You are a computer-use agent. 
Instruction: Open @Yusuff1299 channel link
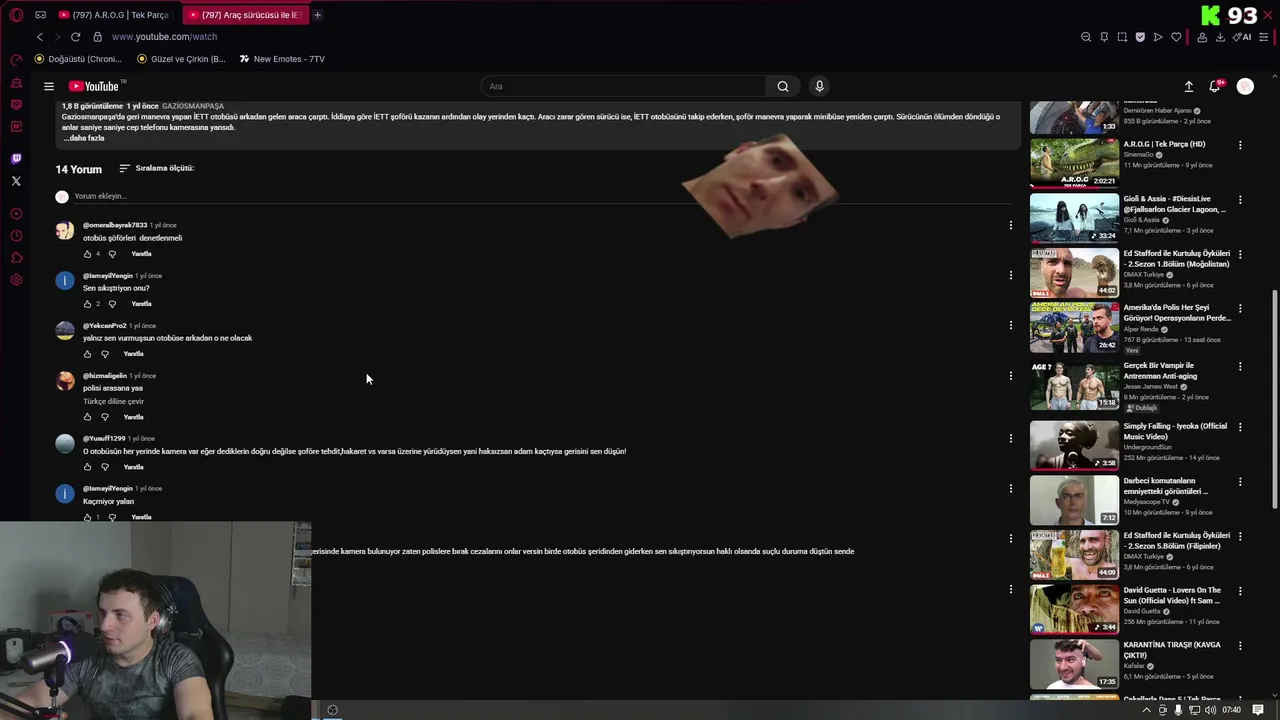click(104, 438)
